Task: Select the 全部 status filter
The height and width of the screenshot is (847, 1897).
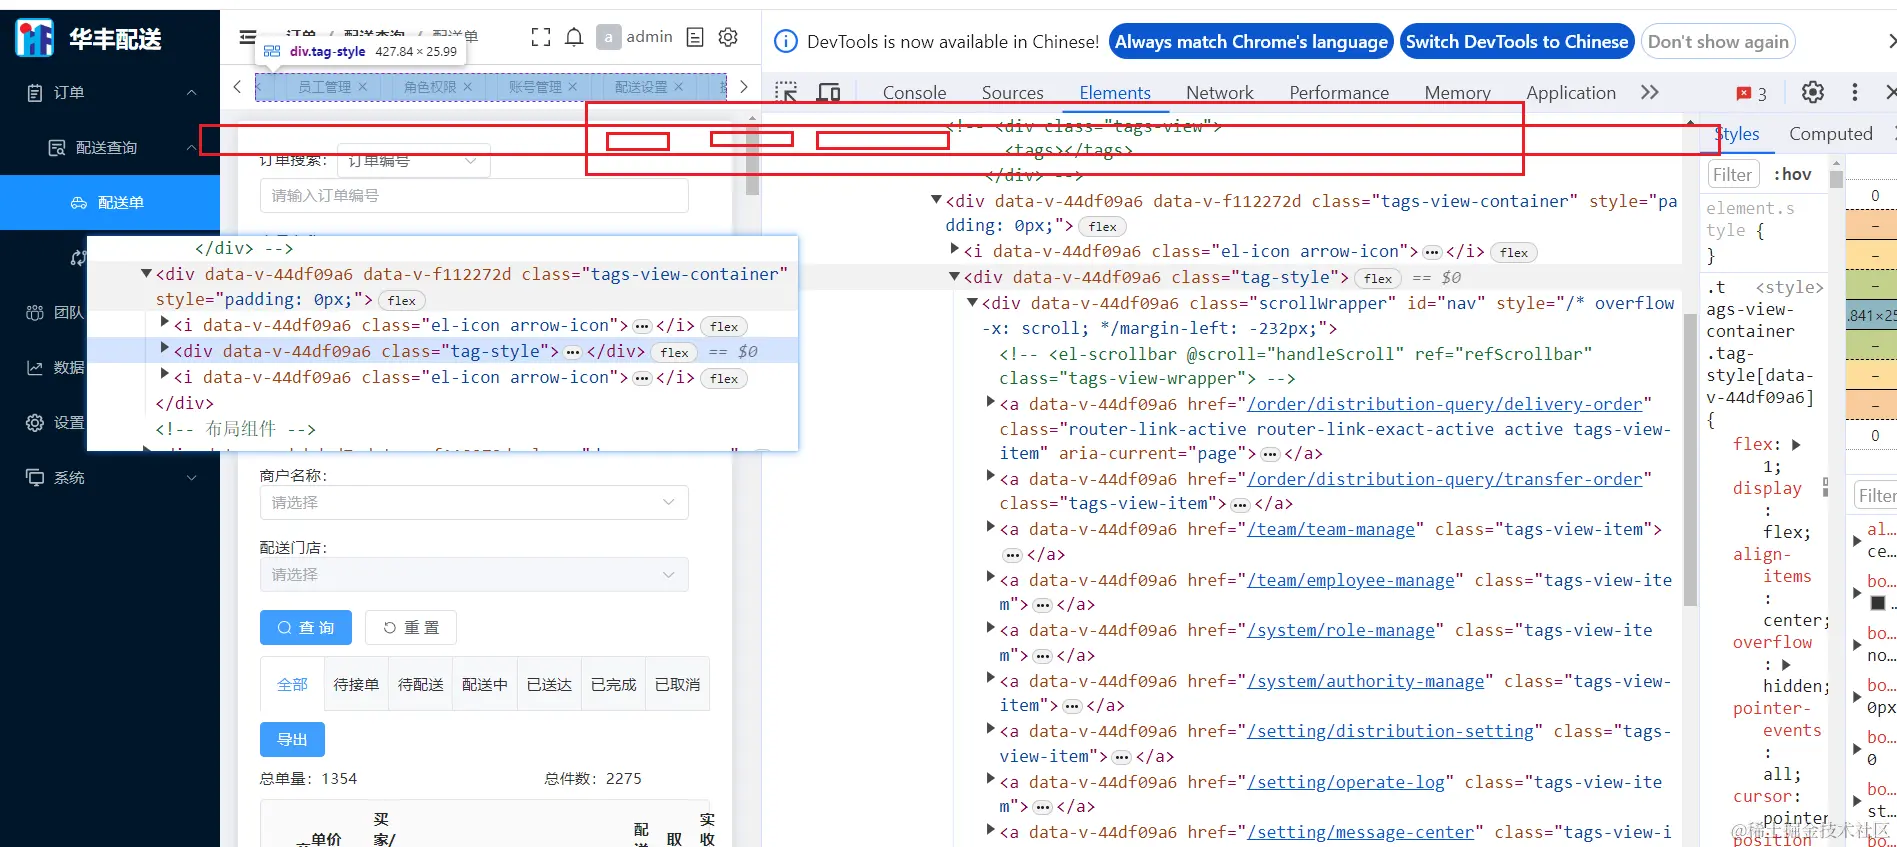Action: point(292,684)
